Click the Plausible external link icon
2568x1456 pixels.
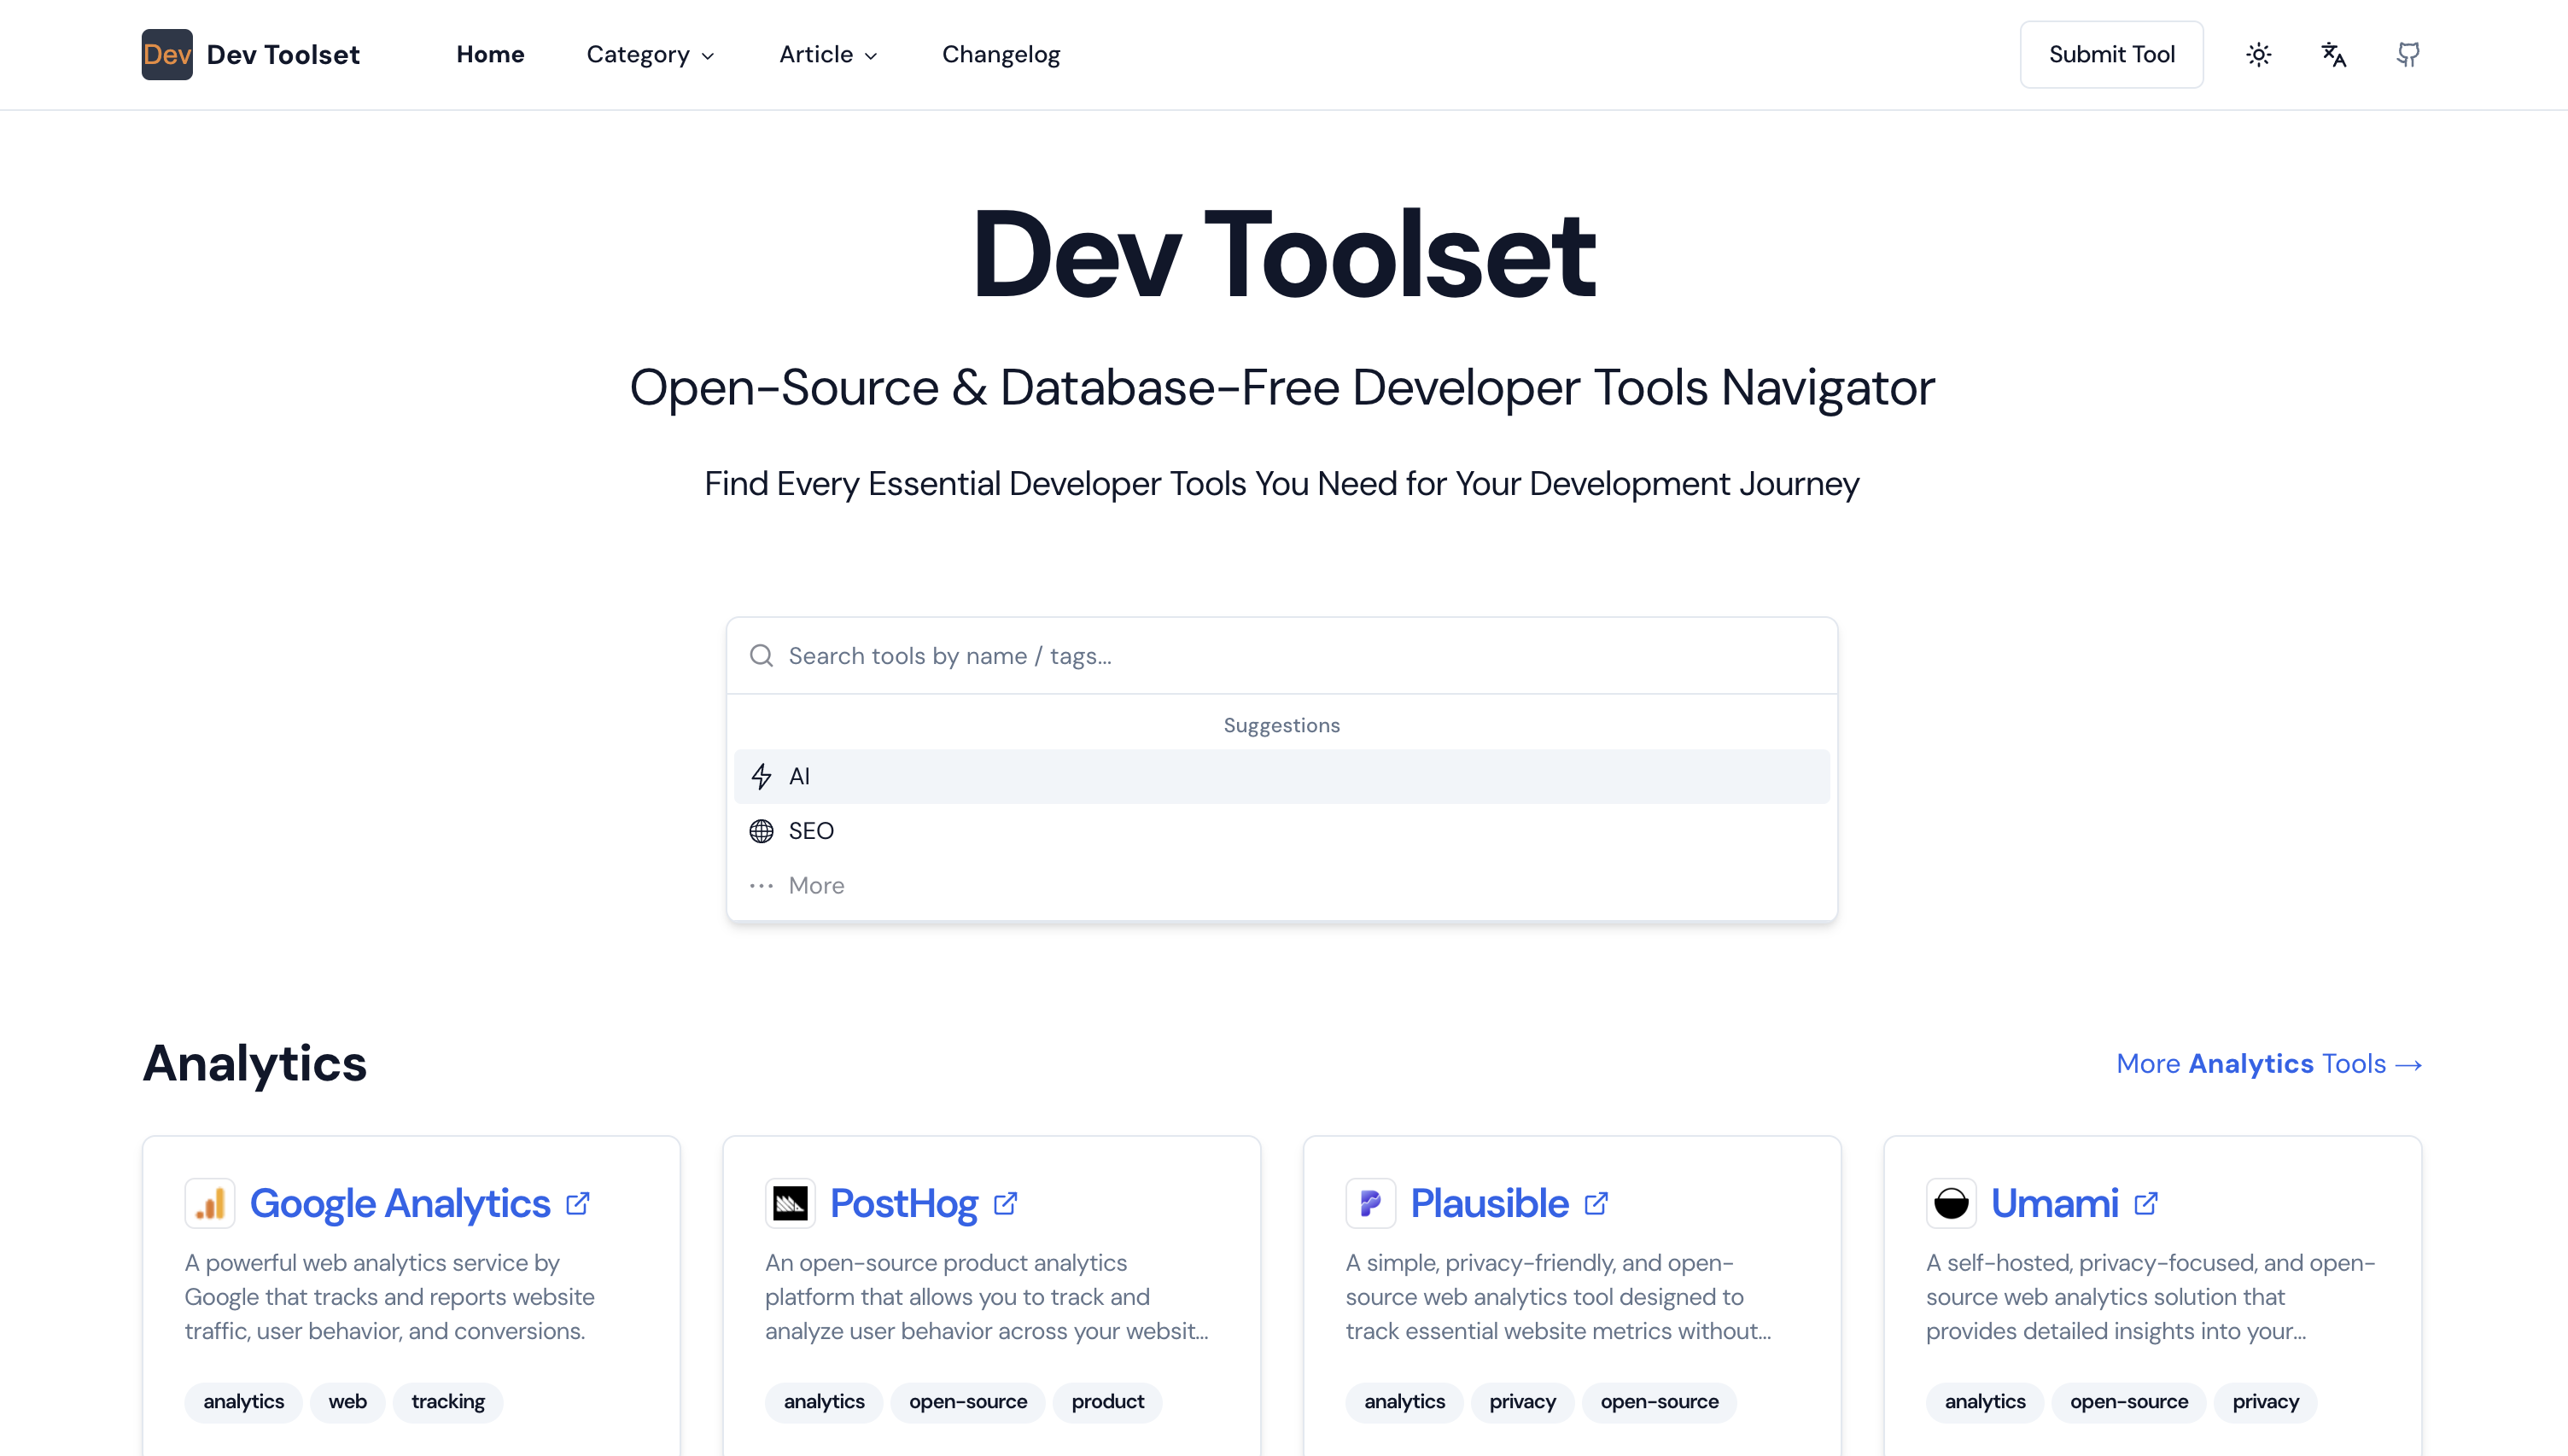coord(1598,1204)
